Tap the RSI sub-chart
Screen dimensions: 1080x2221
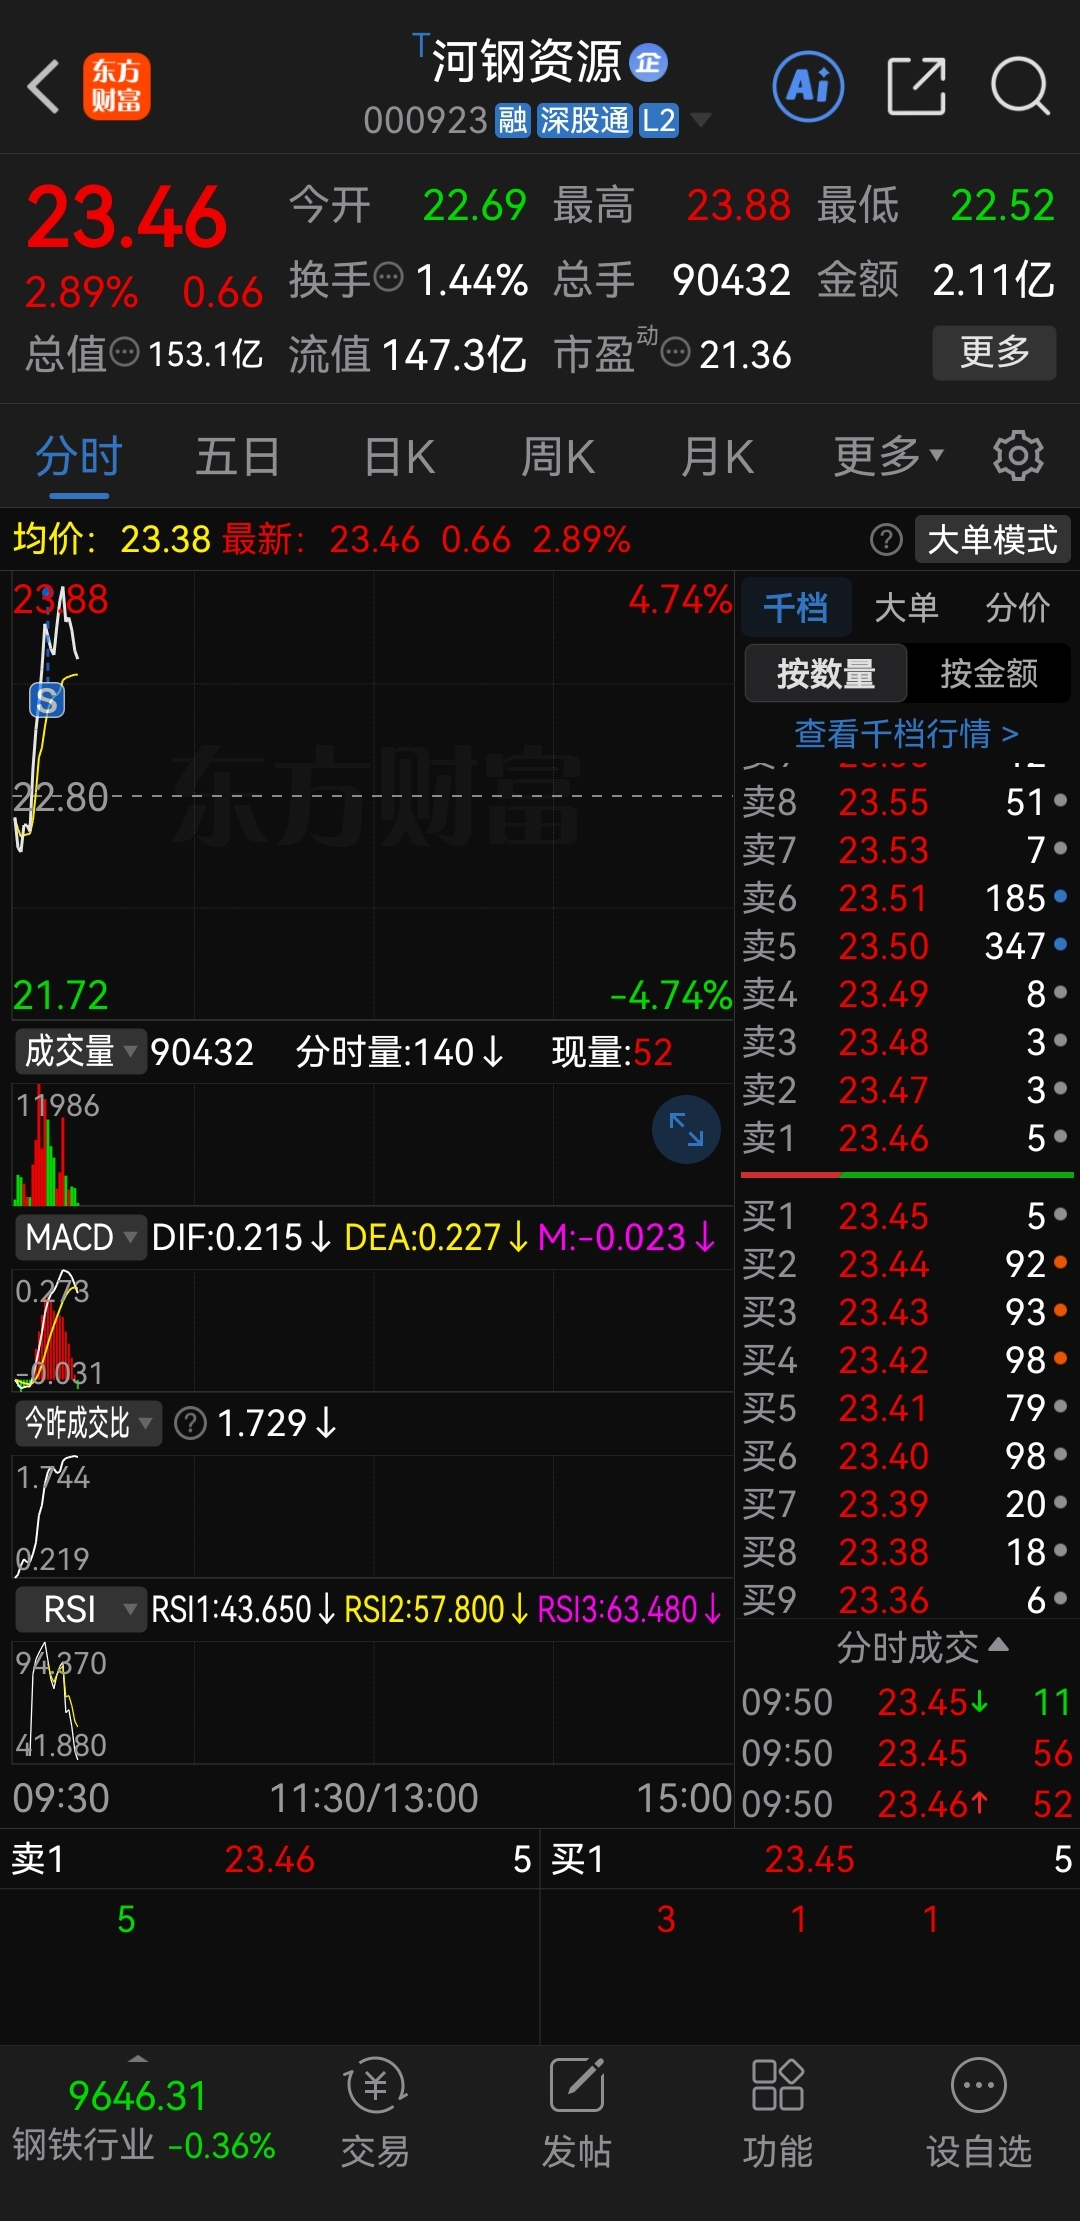click(372, 1701)
